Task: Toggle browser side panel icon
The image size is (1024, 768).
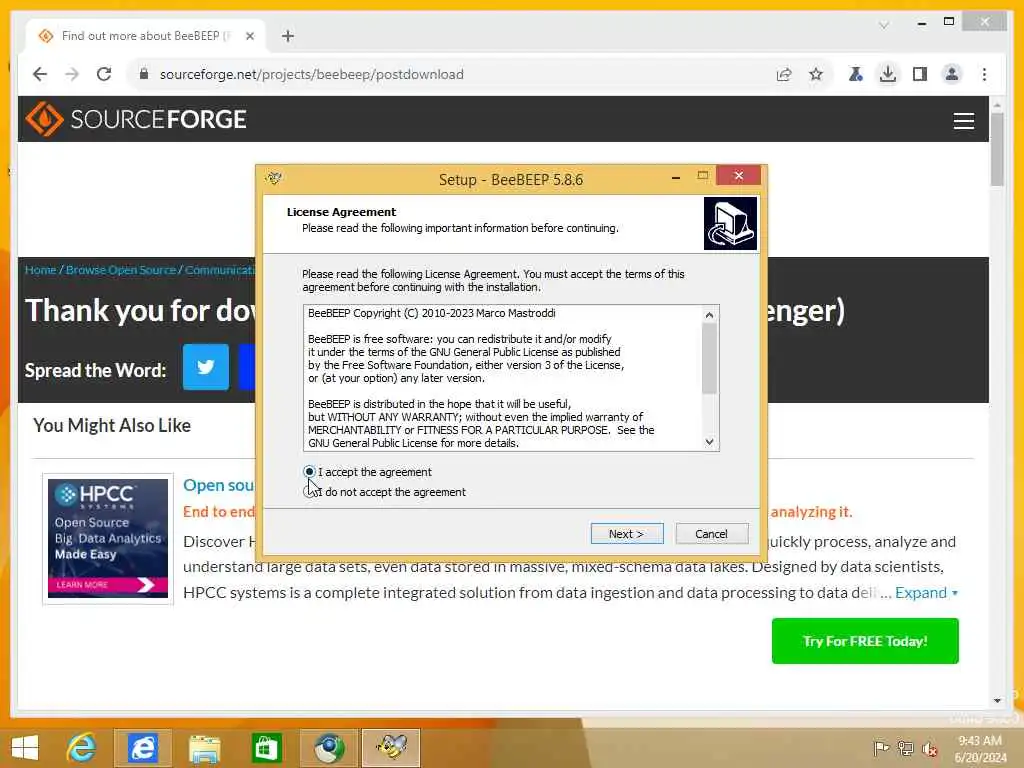Action: (x=920, y=74)
